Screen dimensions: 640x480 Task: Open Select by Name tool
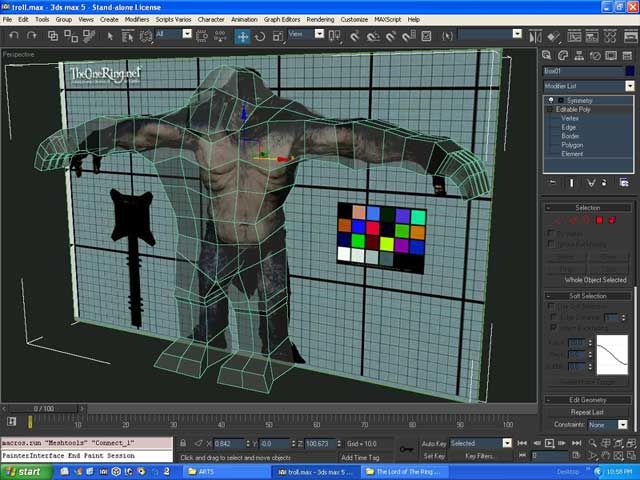click(128, 37)
